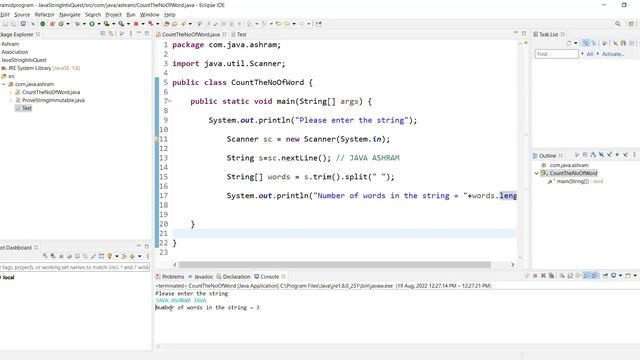
Task: Collapse the method fold marker at line 7
Action: (x=170, y=101)
